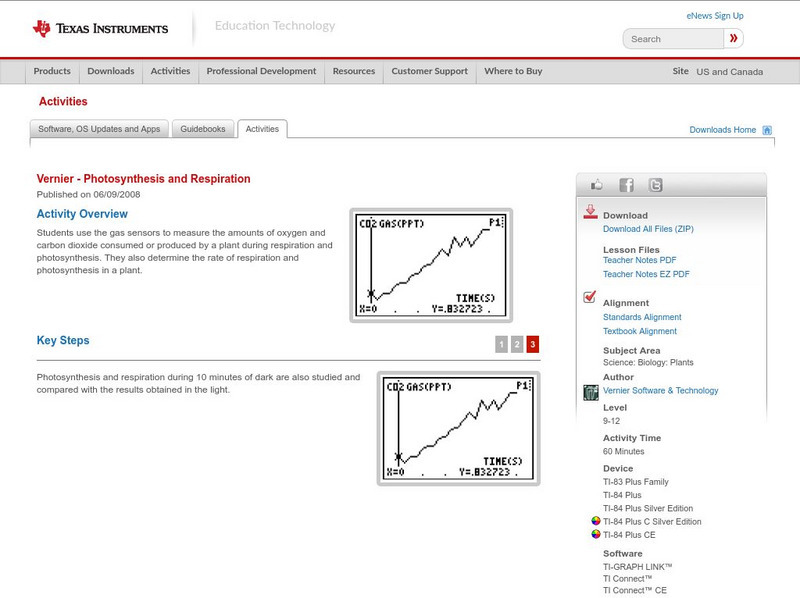The width and height of the screenshot is (800, 598).
Task: Click the Activity Overview CO2 graph image
Action: (431, 265)
